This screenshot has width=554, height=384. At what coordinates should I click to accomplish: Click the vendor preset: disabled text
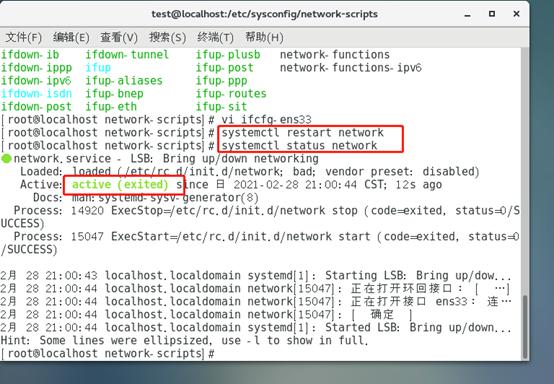pyautogui.click(x=402, y=172)
